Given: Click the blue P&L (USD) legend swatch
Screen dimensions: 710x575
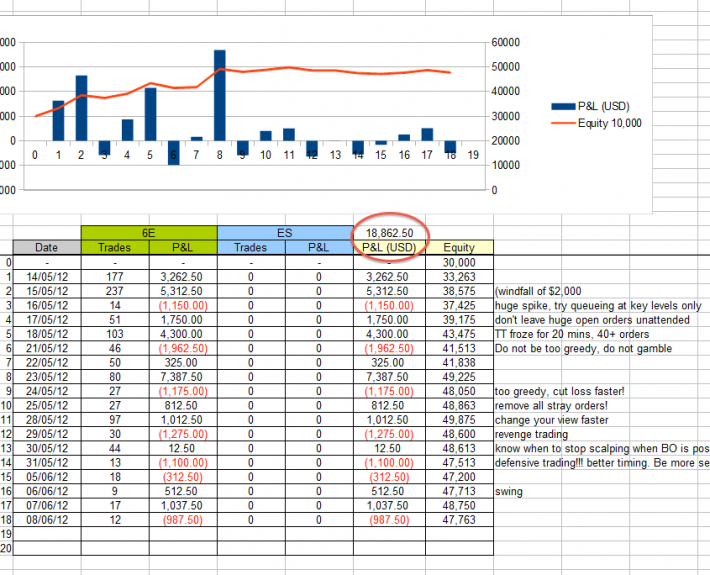Looking at the screenshot, I should [x=566, y=106].
